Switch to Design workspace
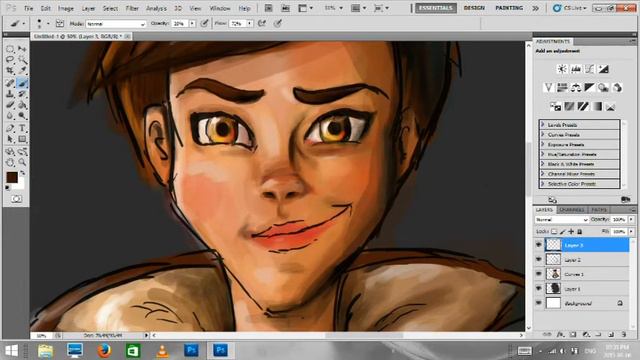 474,8
